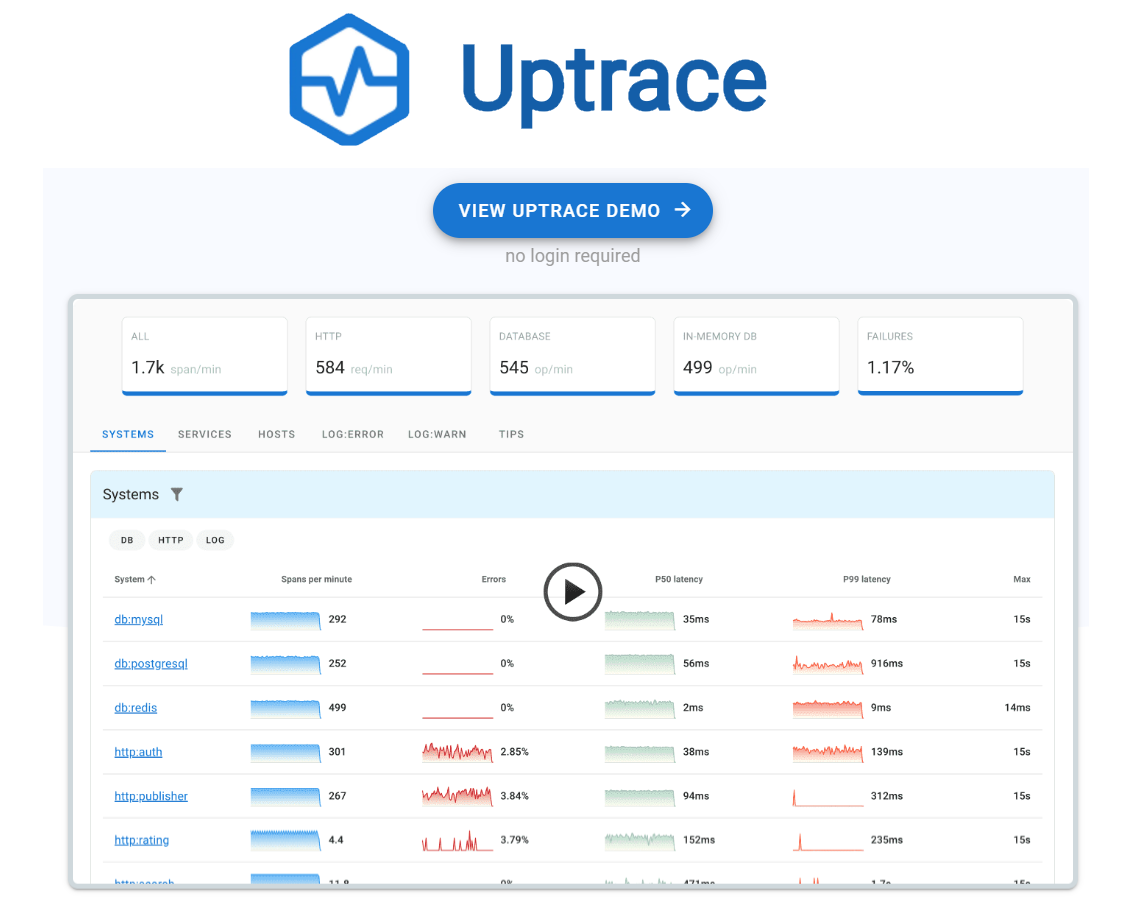Click the HTTP req/min stat card

coord(388,356)
